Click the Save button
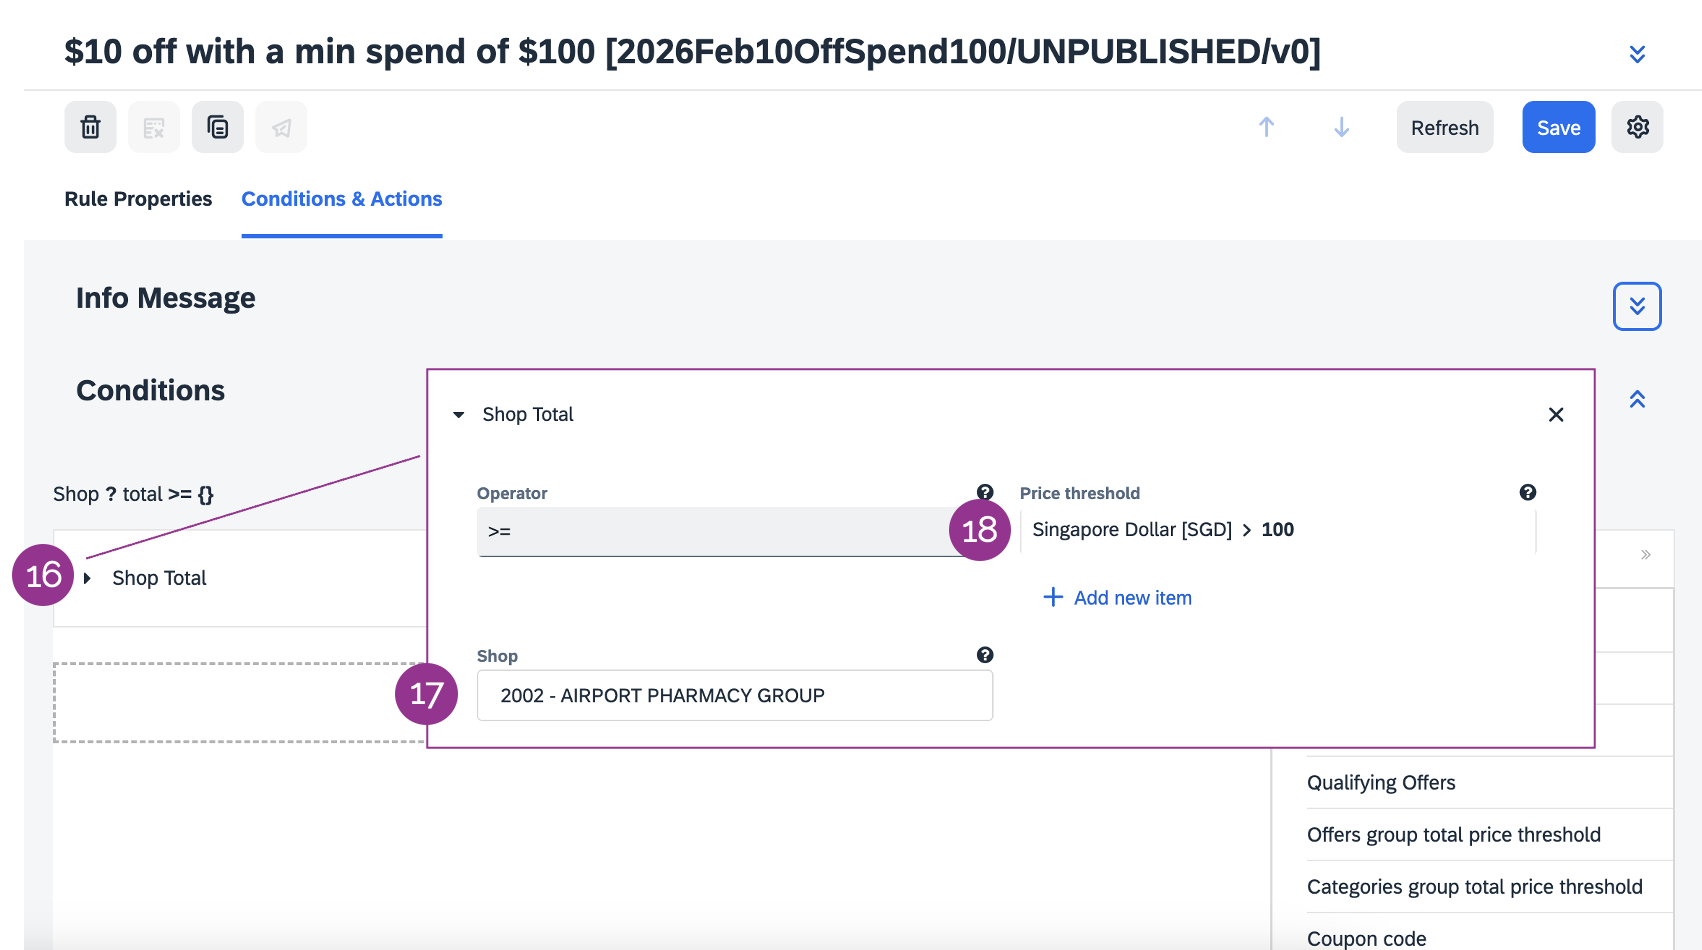The image size is (1702, 950). pos(1558,127)
